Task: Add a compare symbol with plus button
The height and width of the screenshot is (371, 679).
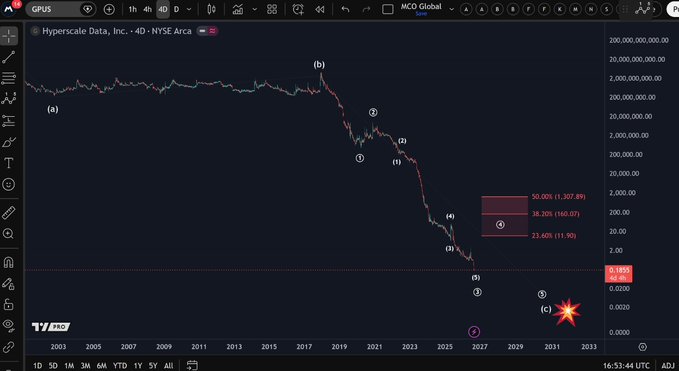Action: (109, 9)
